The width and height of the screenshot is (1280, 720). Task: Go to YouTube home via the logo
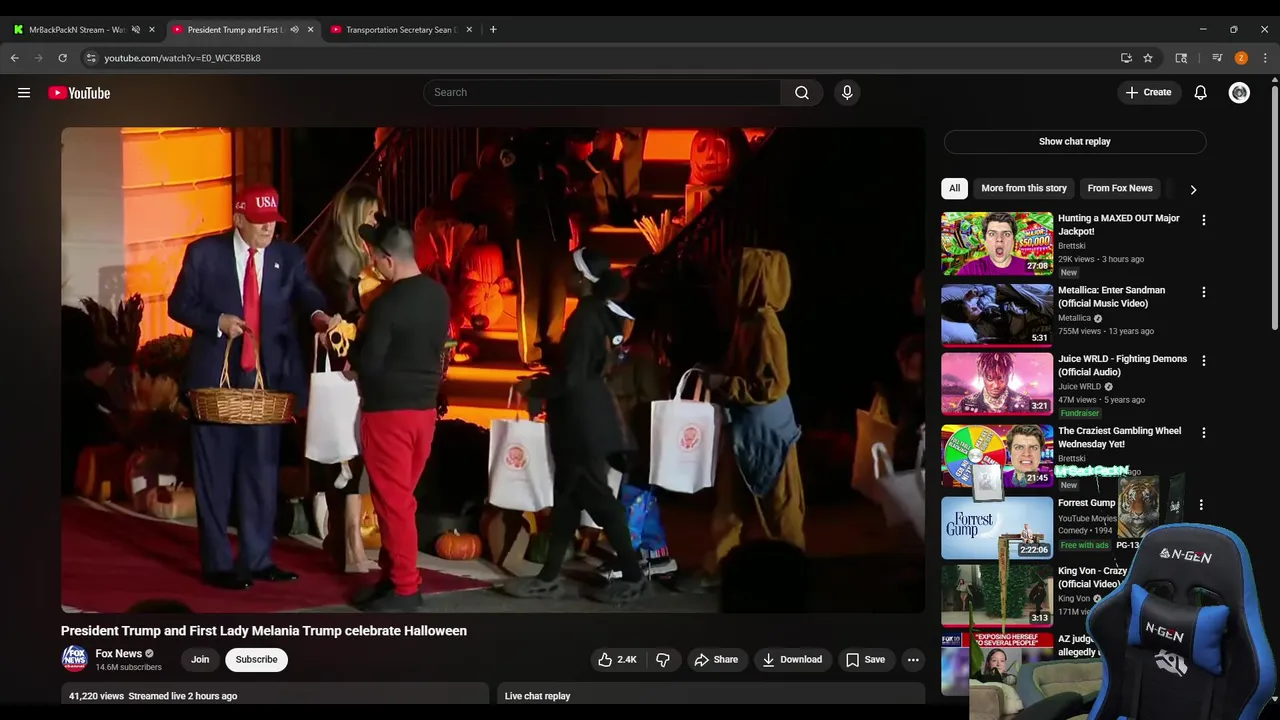79,93
